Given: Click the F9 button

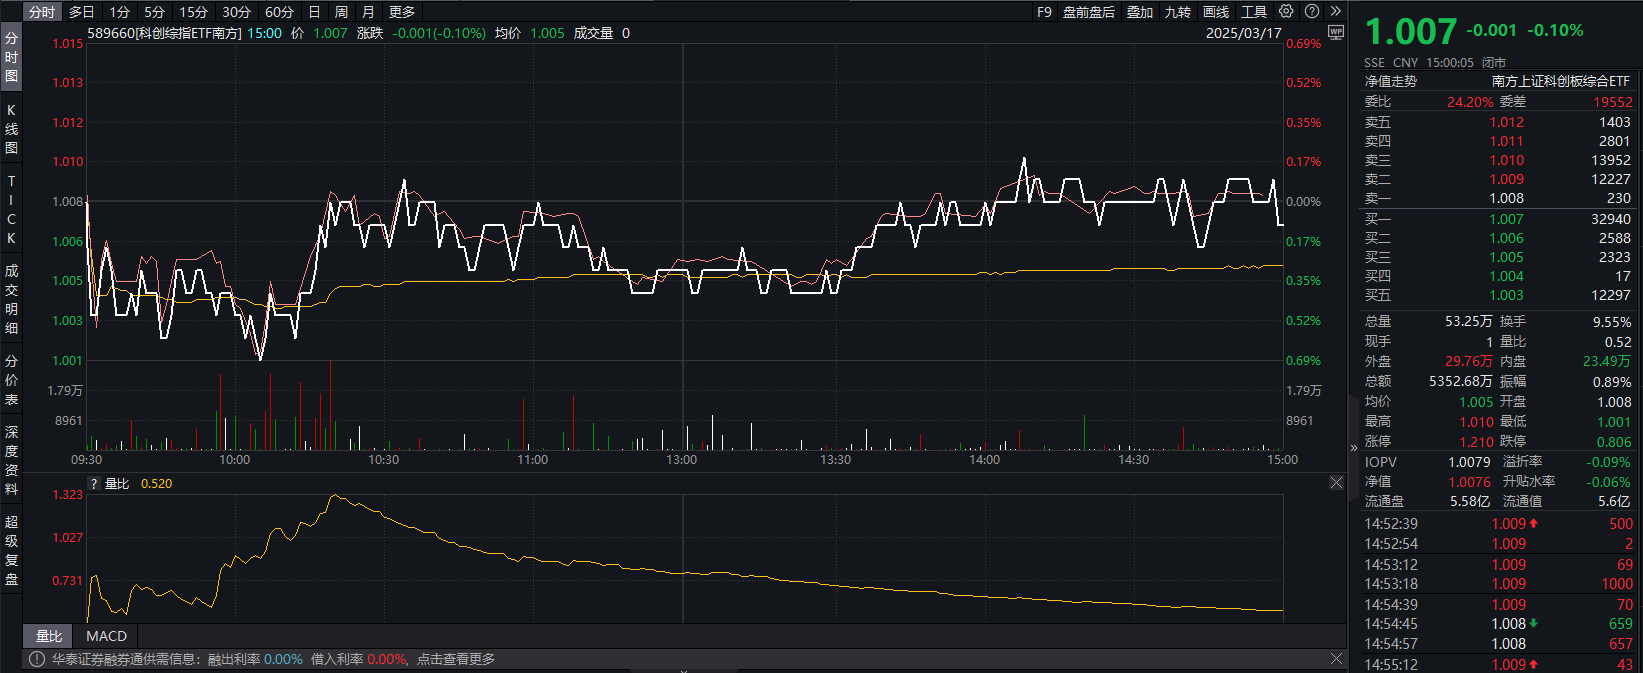Looking at the screenshot, I should click(1044, 12).
